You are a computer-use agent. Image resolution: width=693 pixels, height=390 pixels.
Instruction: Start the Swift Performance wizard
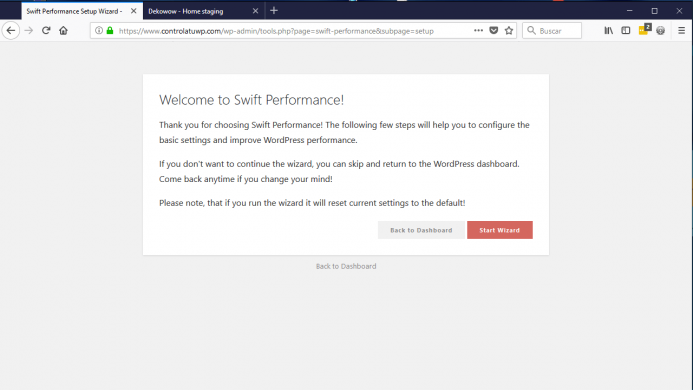(x=499, y=230)
